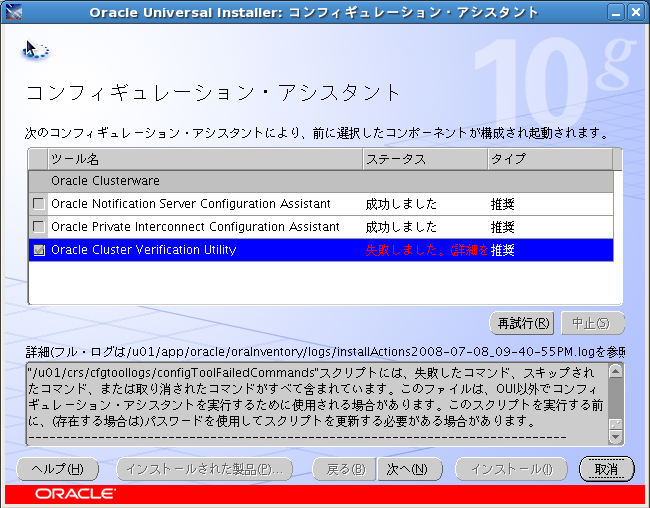650x508 pixels.
Task: Click the インストール(I) install button
Action: click(x=511, y=469)
